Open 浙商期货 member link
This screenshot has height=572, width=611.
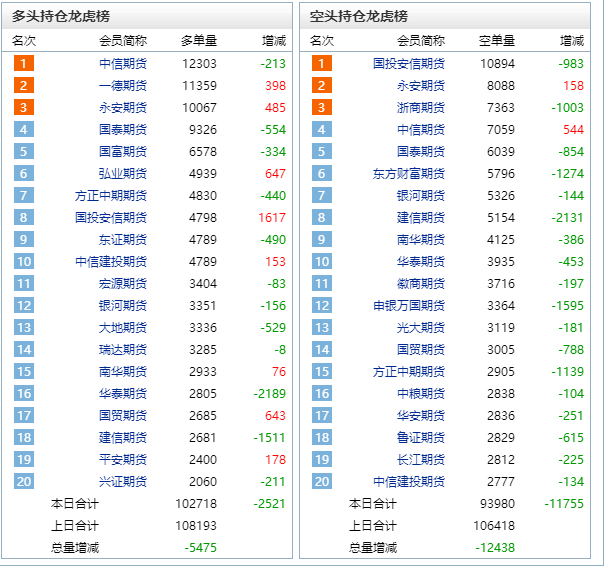click(421, 108)
